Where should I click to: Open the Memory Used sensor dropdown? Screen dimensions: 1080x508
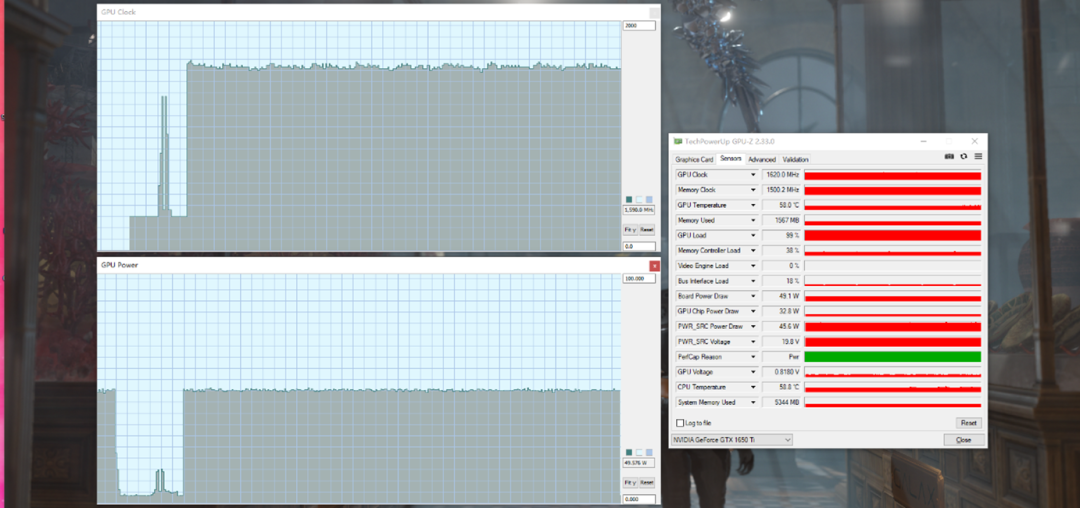coord(753,220)
